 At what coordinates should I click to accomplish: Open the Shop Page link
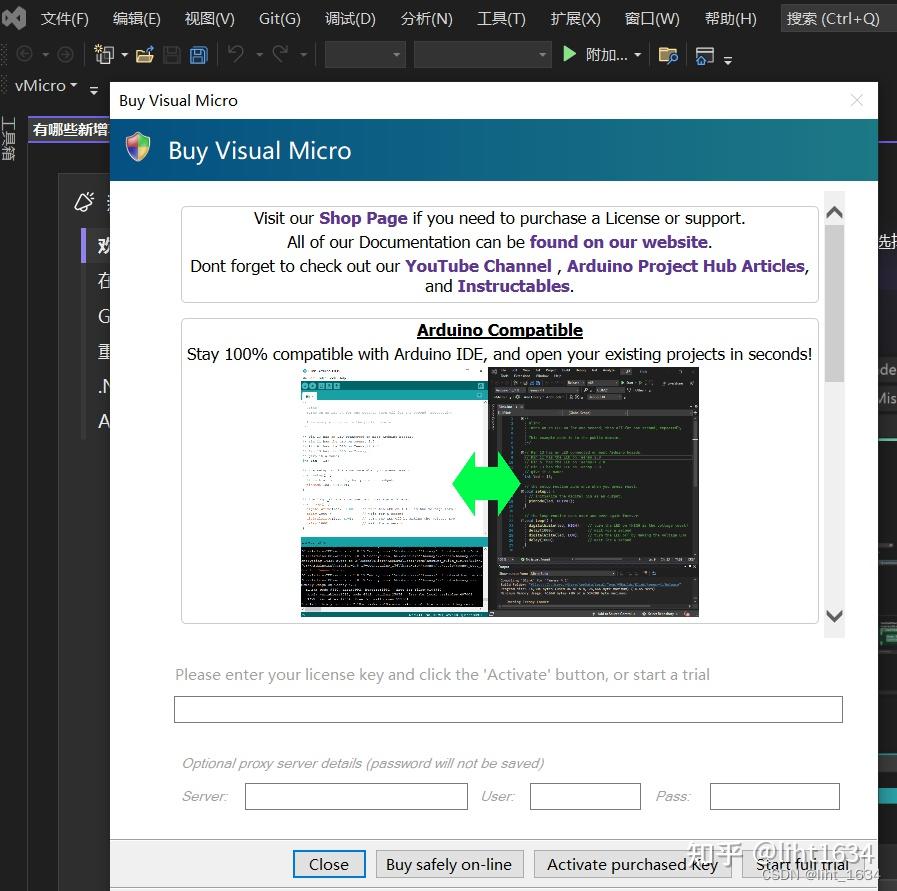[363, 218]
